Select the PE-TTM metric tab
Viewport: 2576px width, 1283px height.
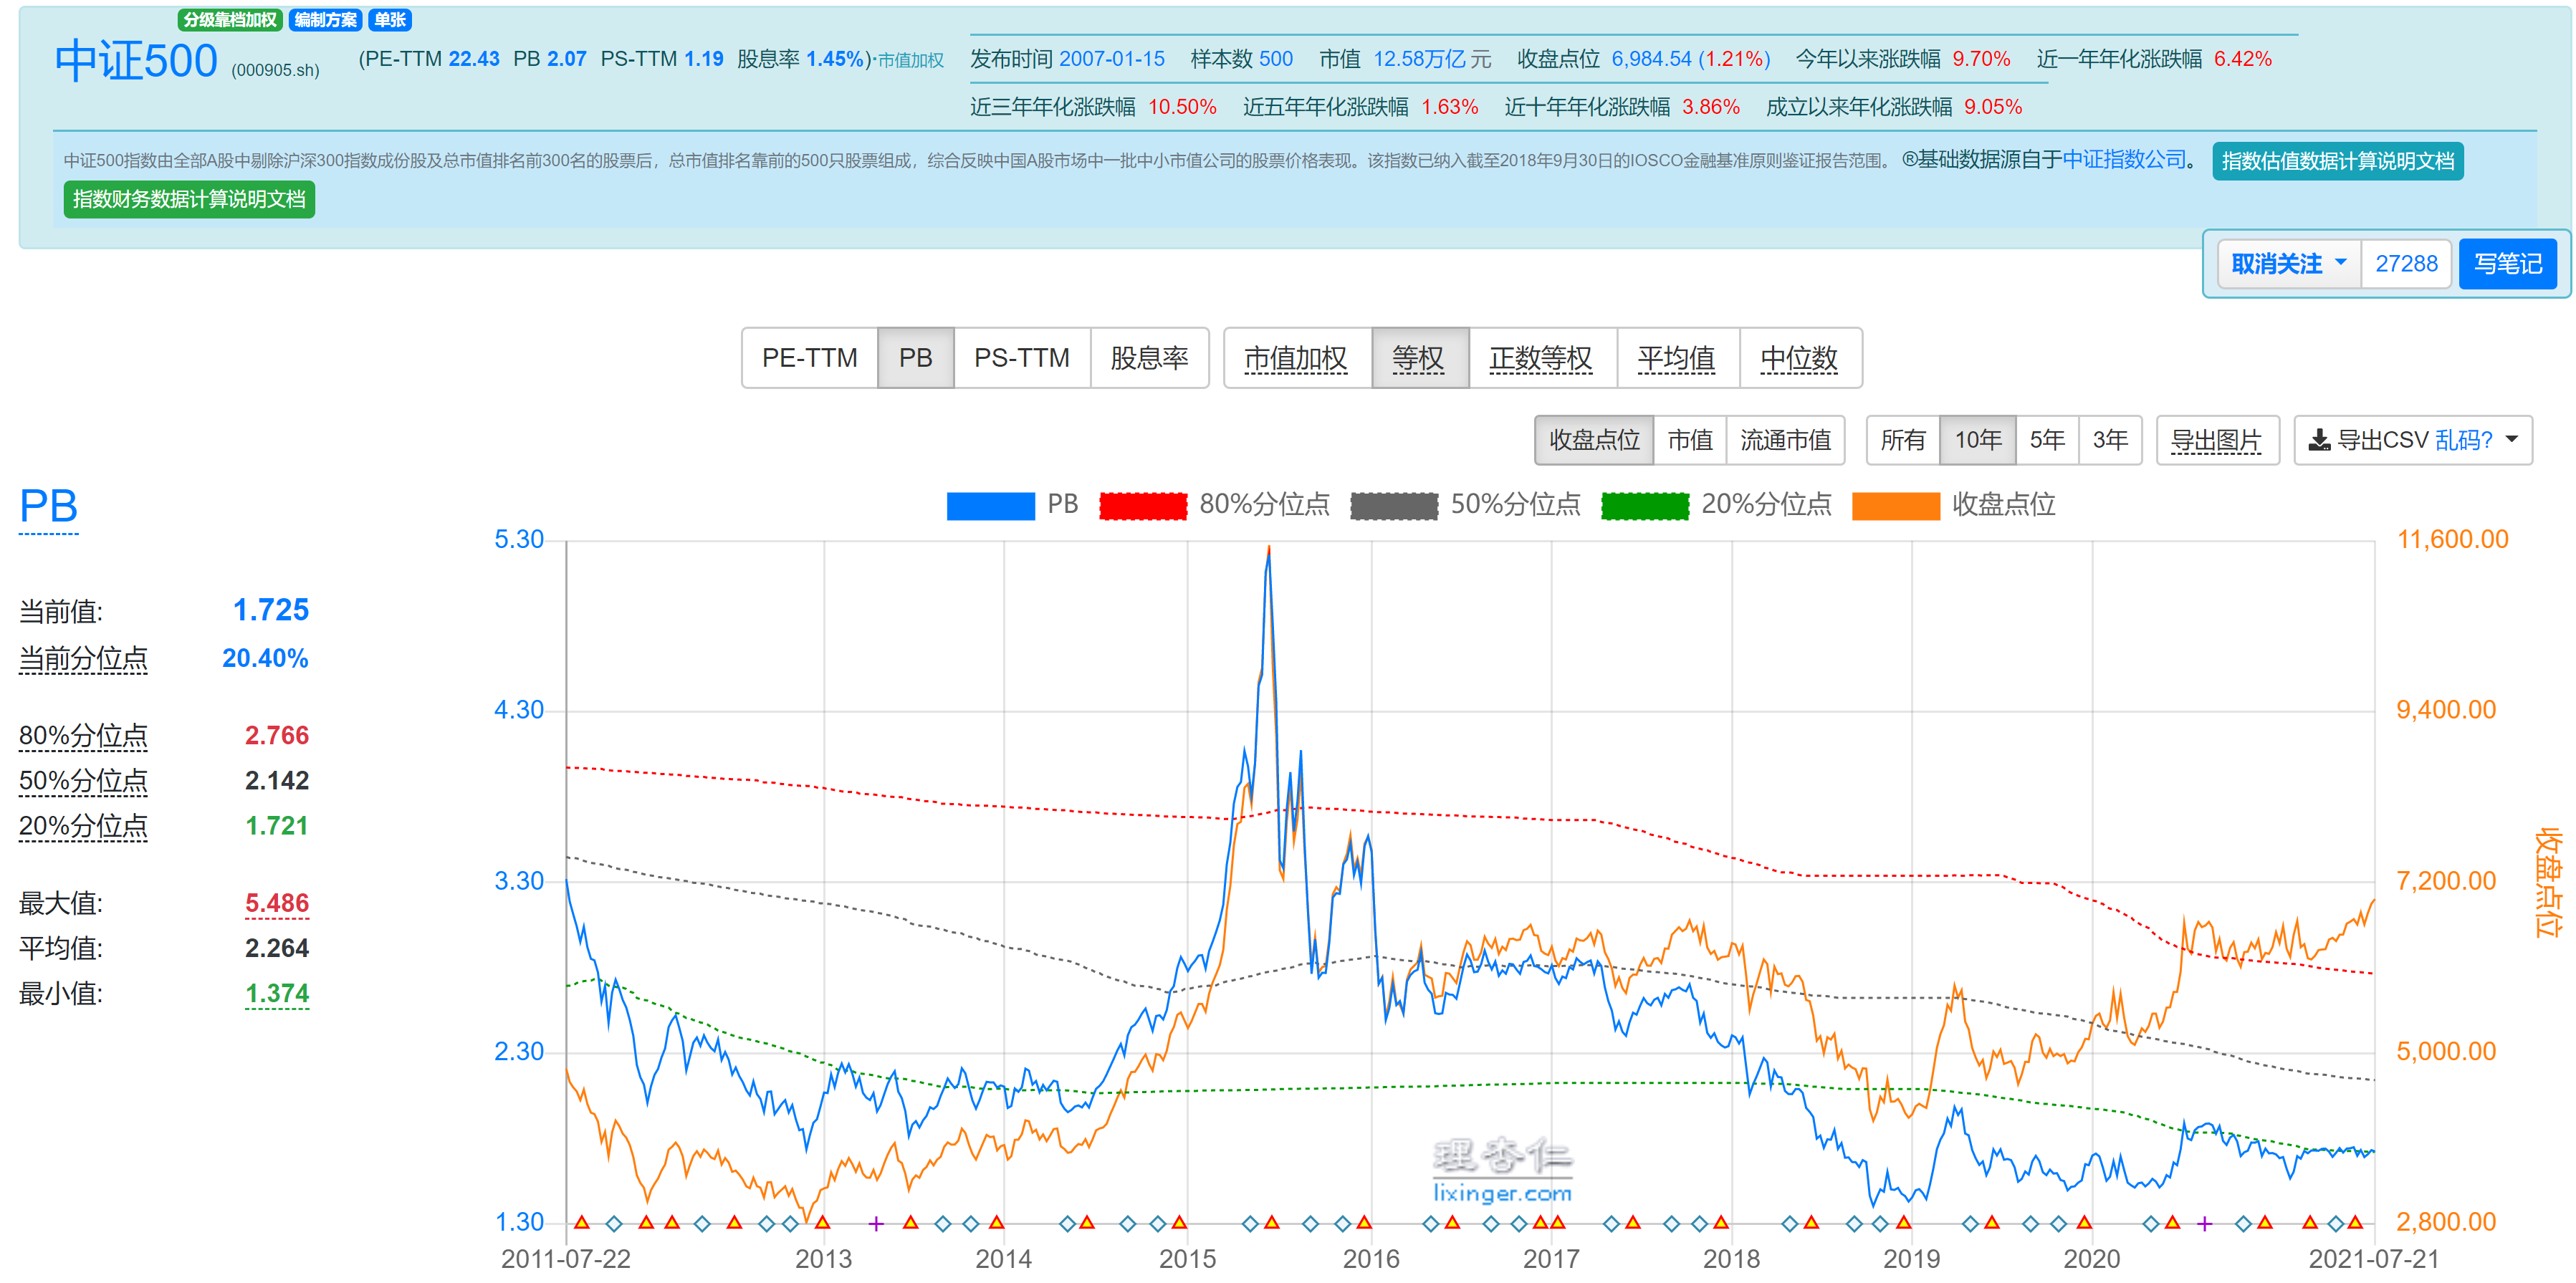click(x=809, y=358)
